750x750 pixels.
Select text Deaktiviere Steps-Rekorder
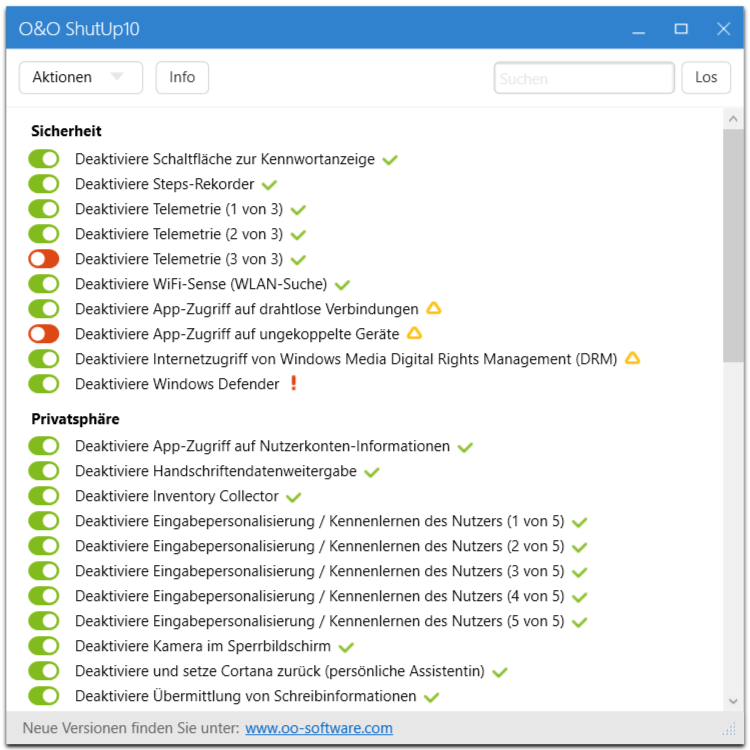point(165,184)
